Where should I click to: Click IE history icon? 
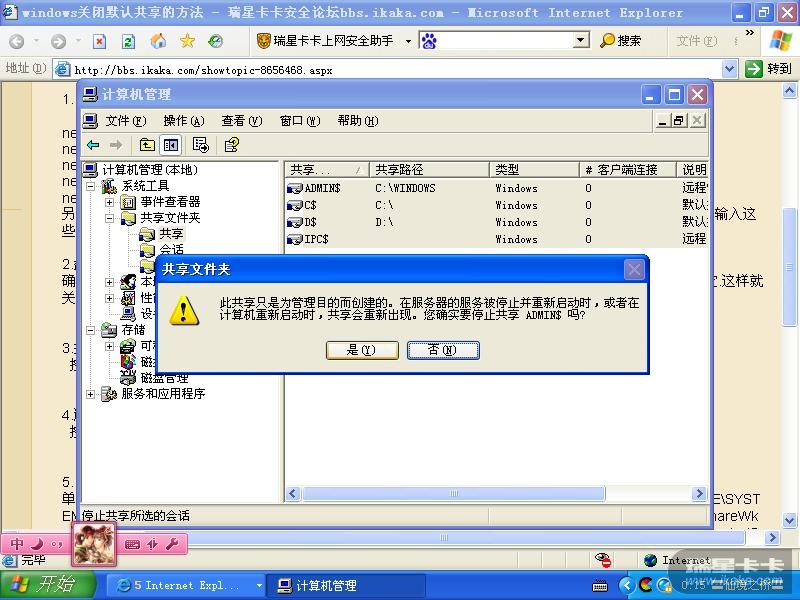click(216, 41)
